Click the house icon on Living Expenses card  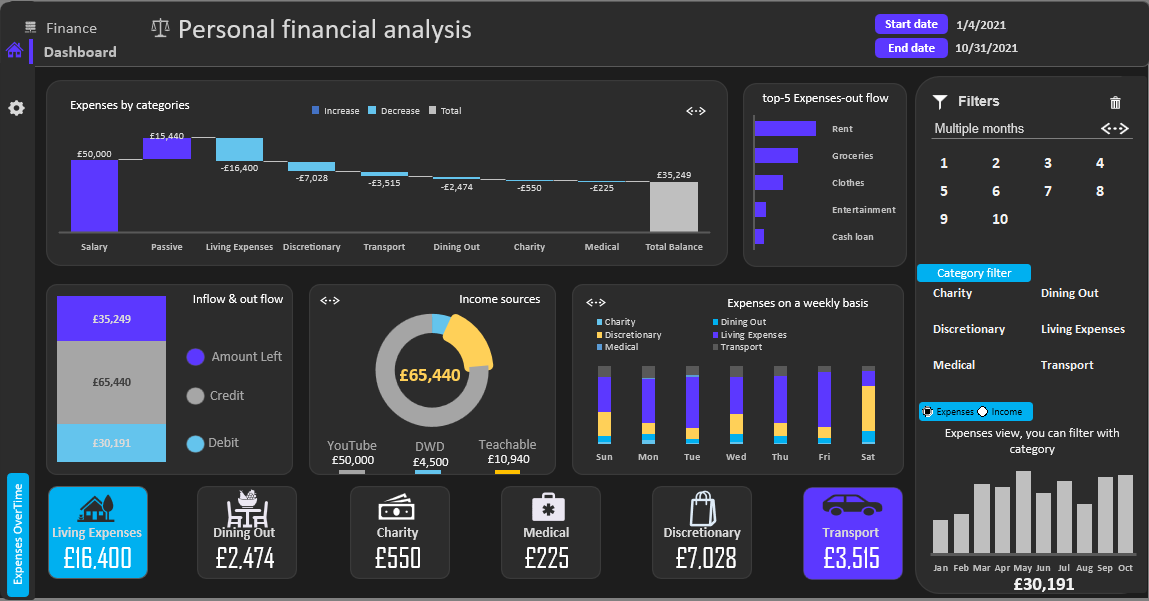click(x=97, y=508)
